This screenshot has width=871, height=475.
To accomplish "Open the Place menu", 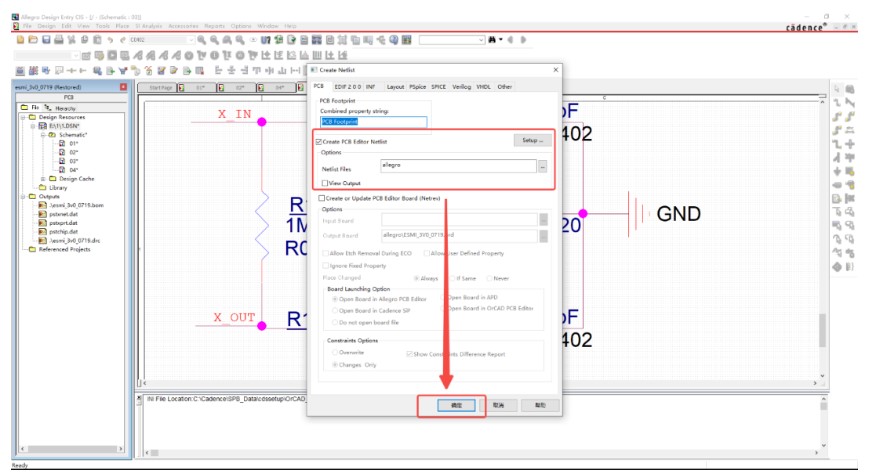I will coord(122,26).
